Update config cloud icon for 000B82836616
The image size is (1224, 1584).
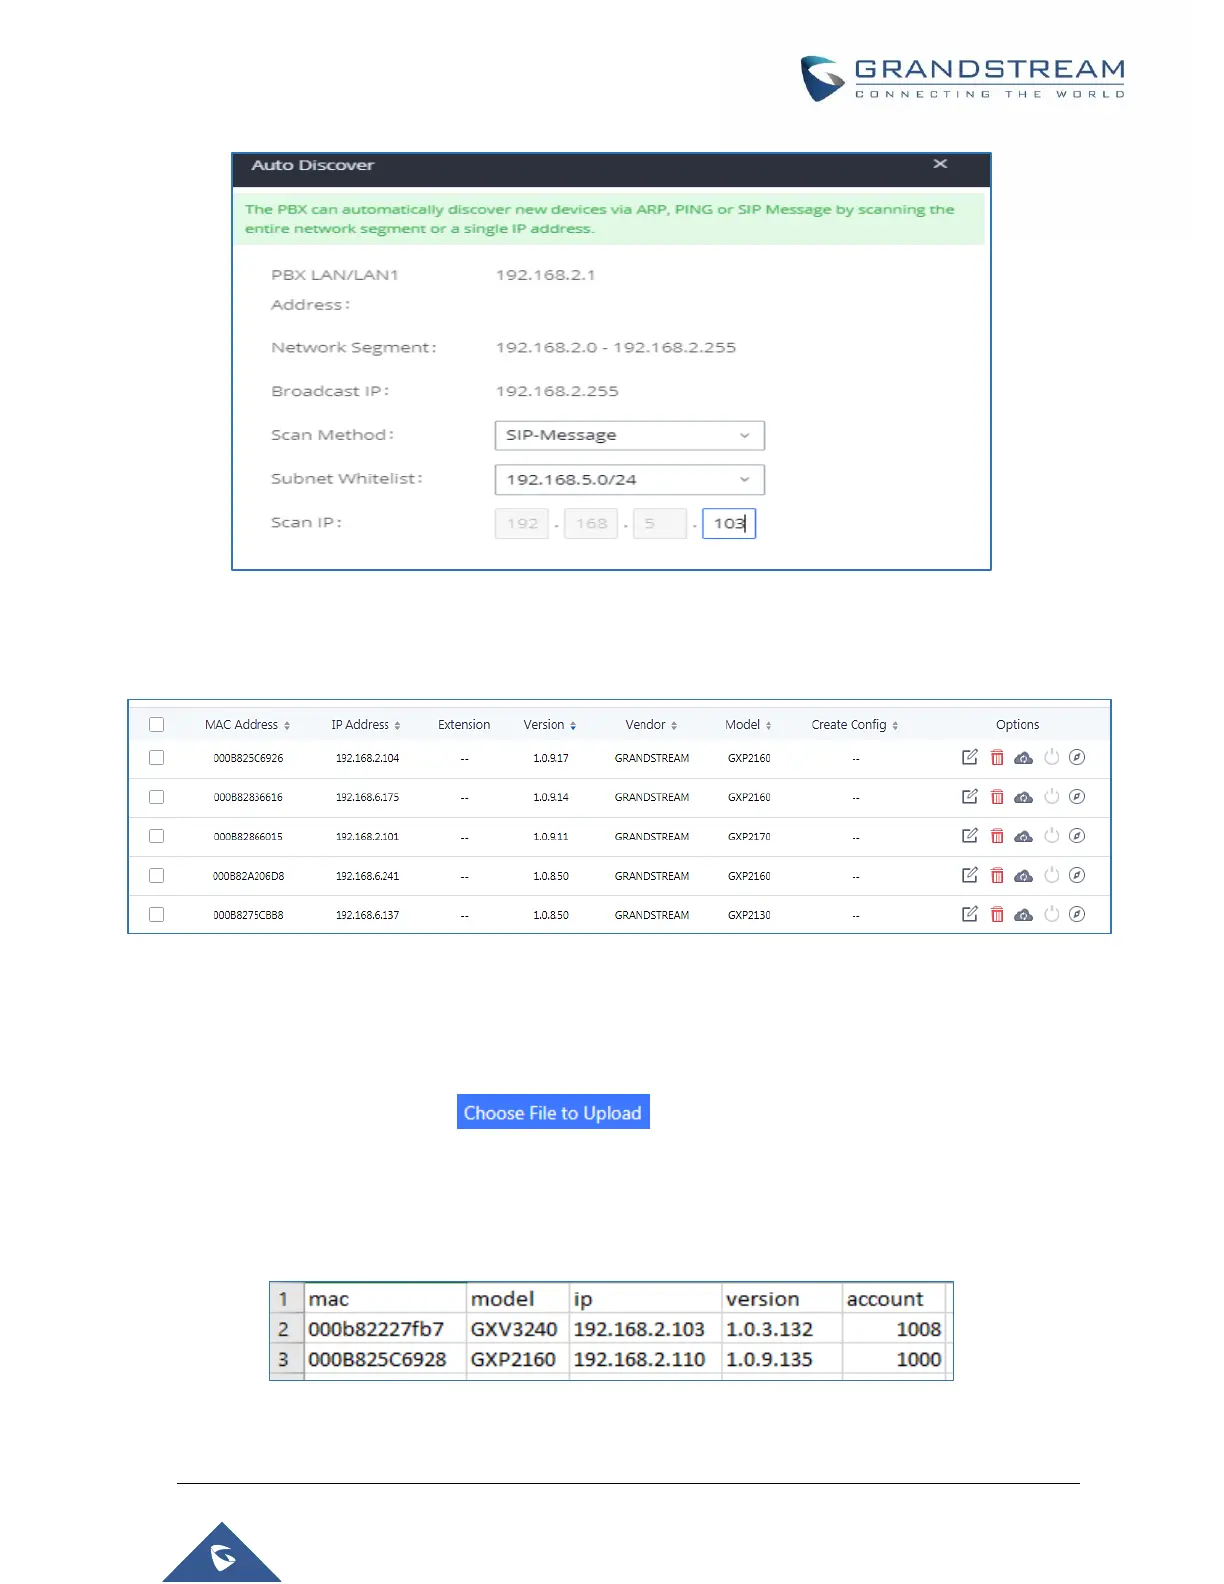coord(1023,797)
